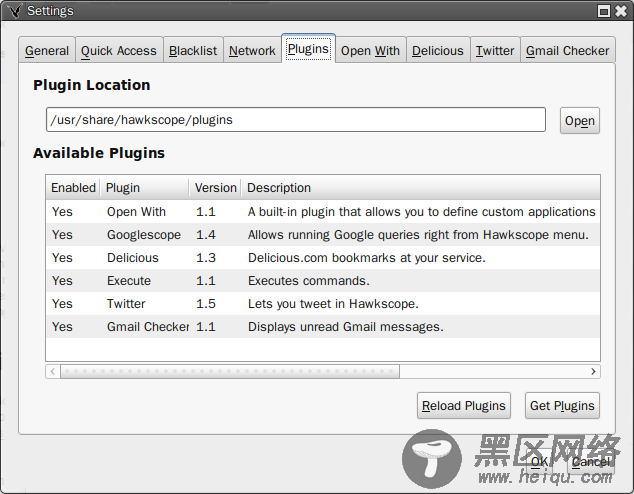Click the Hawkscope bird icon in title bar
634x494 pixels.
[x=15, y=11]
